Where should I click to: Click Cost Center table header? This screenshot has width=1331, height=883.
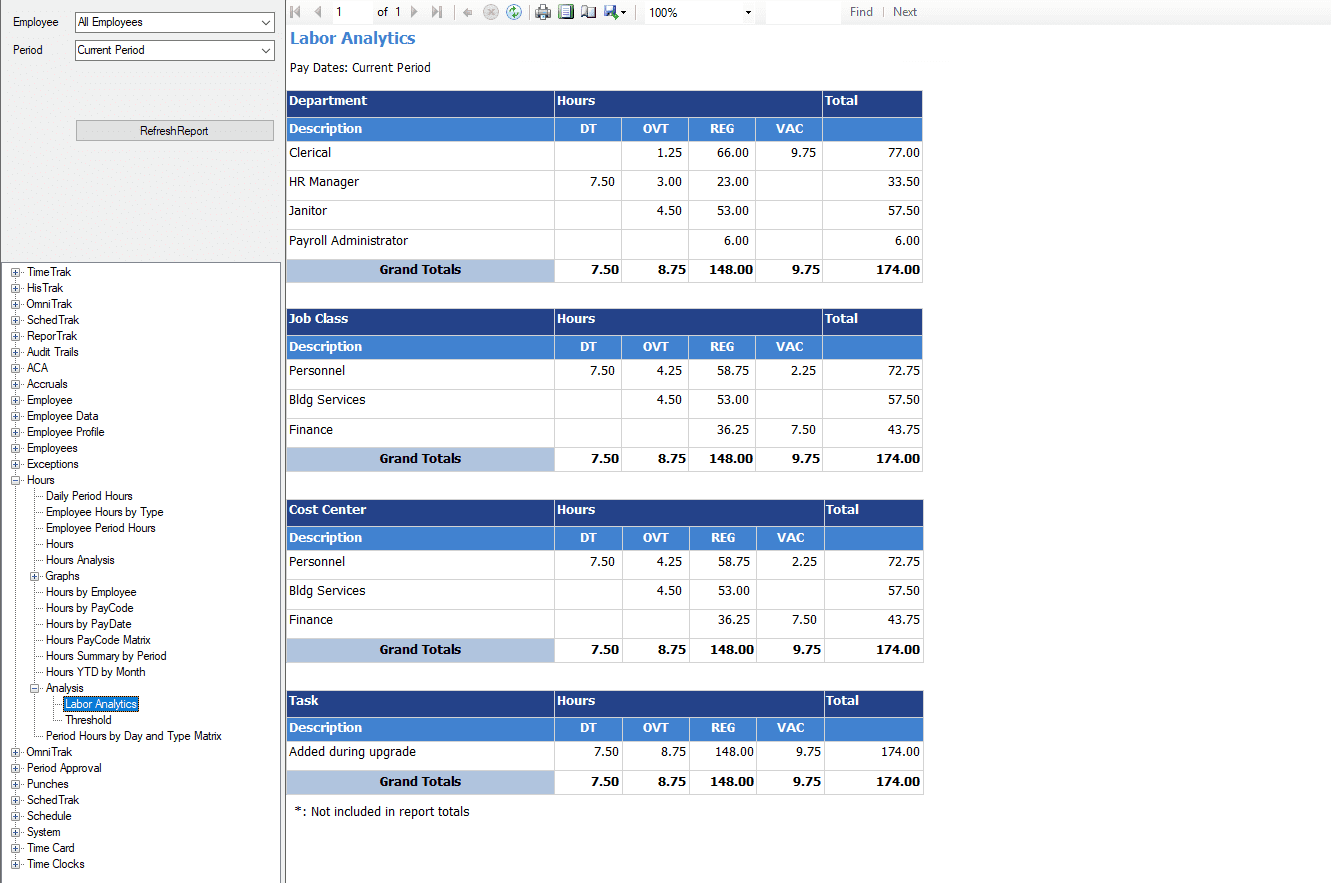point(328,510)
